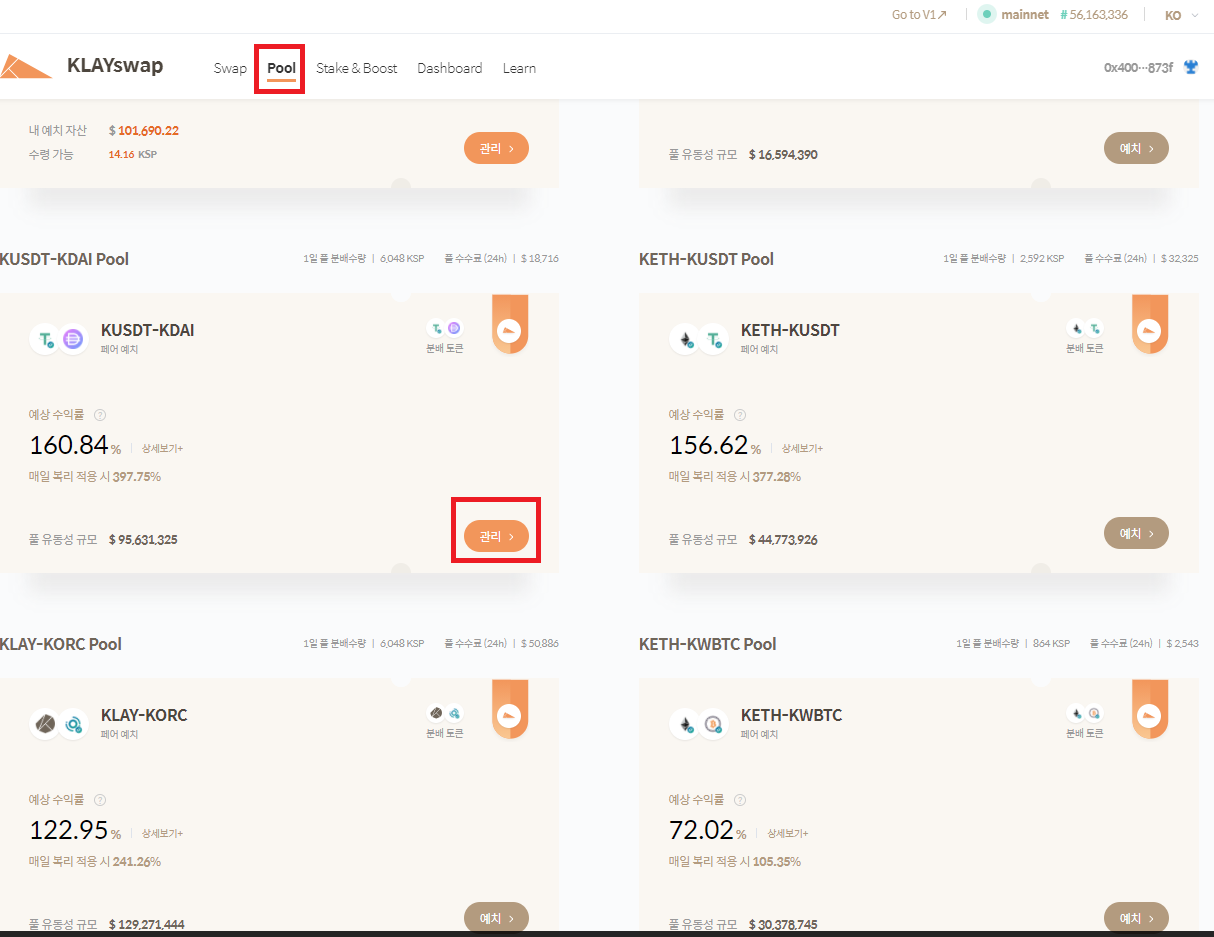
Task: Click the KETH-KWBTC pair token icons
Action: [x=700, y=724]
